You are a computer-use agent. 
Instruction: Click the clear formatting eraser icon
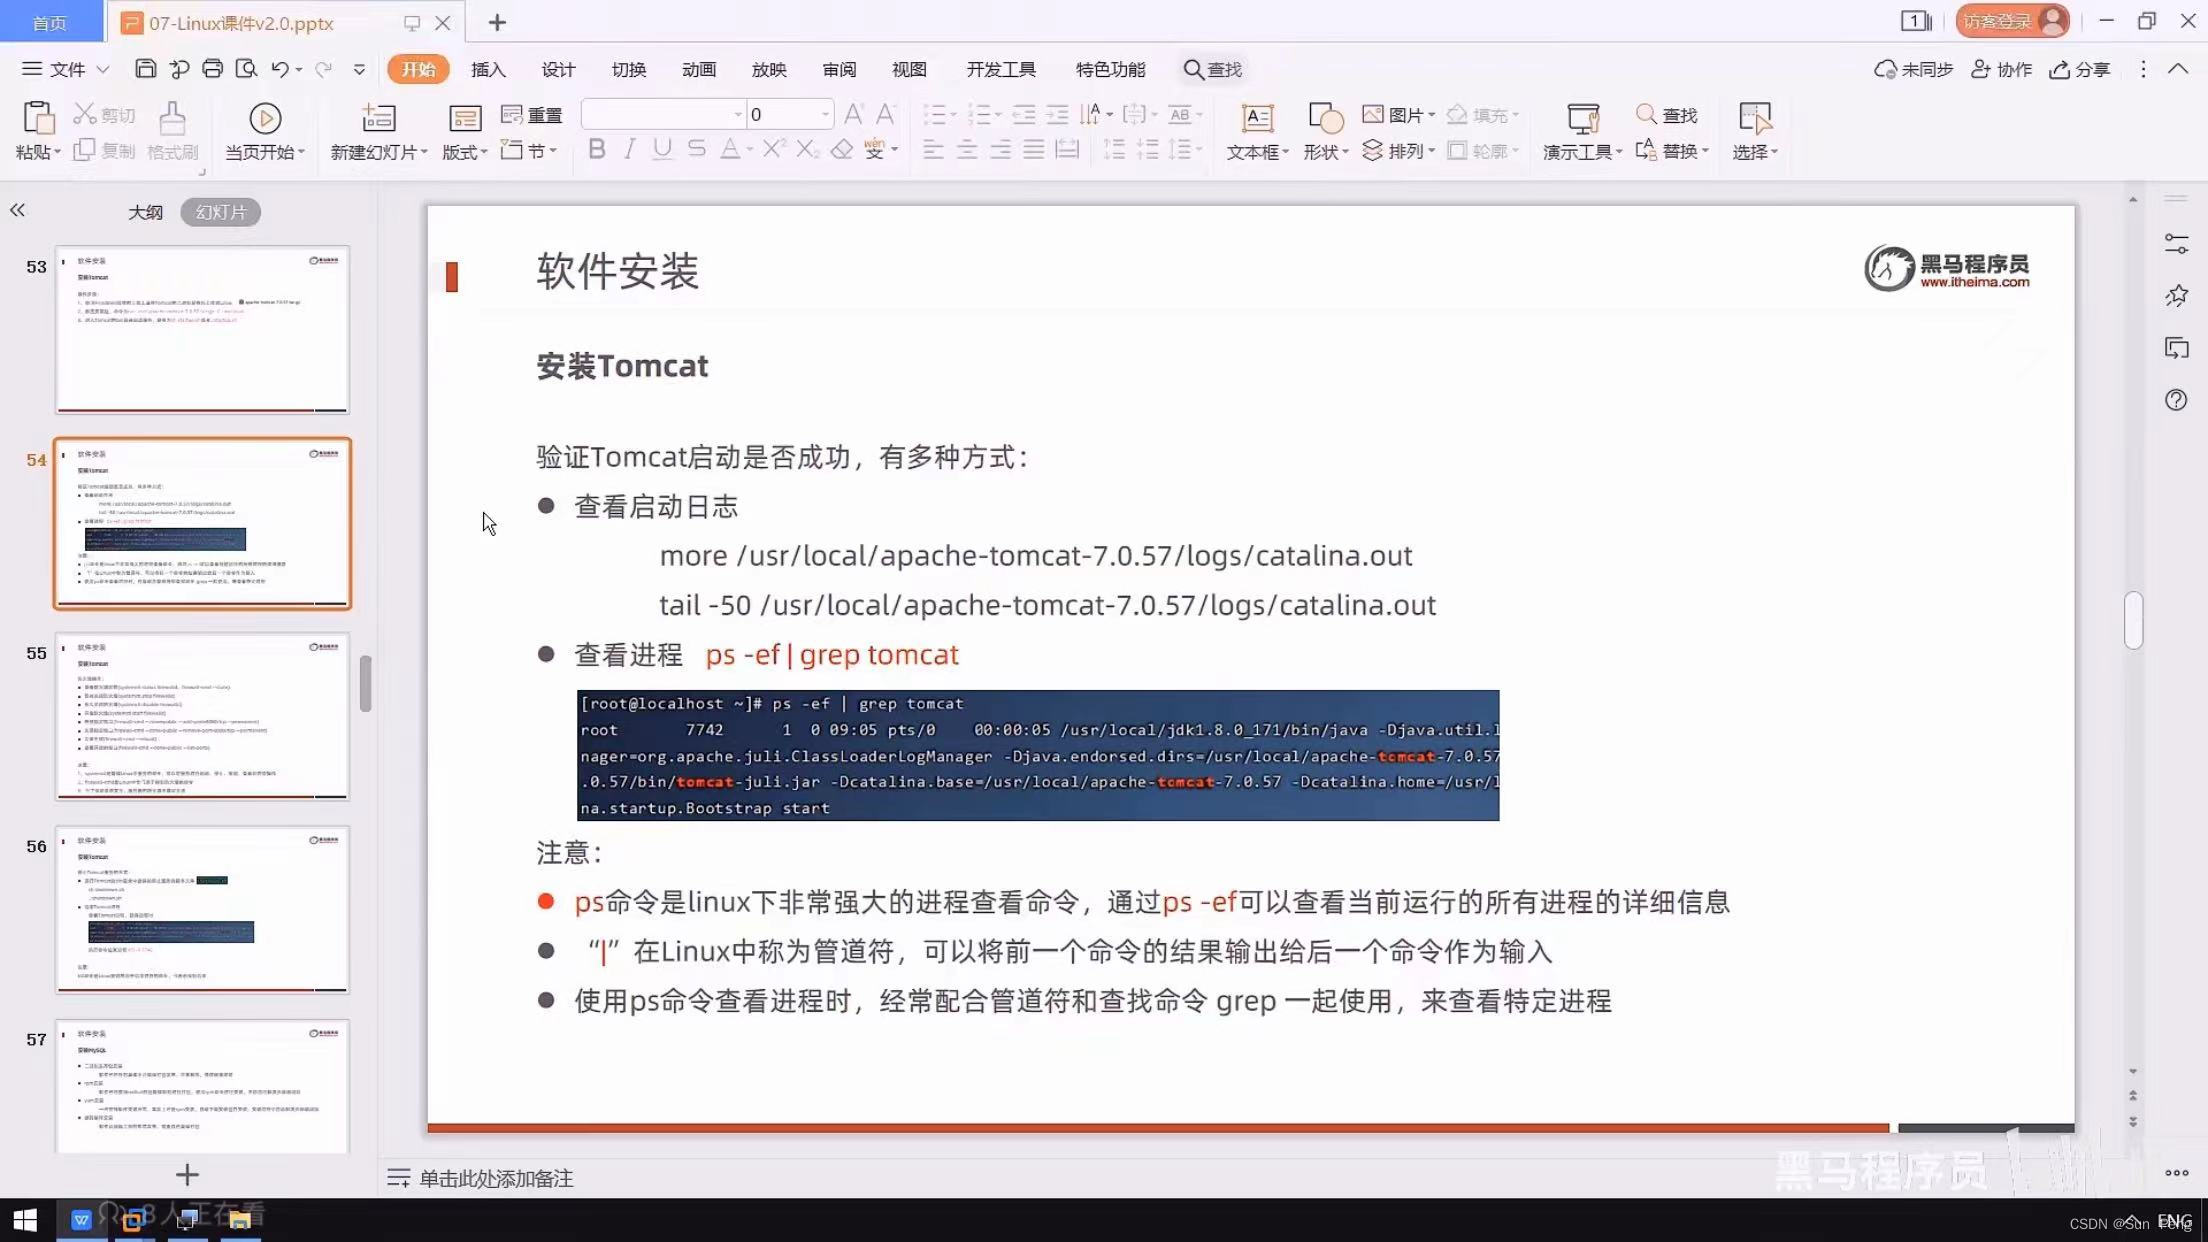point(842,150)
